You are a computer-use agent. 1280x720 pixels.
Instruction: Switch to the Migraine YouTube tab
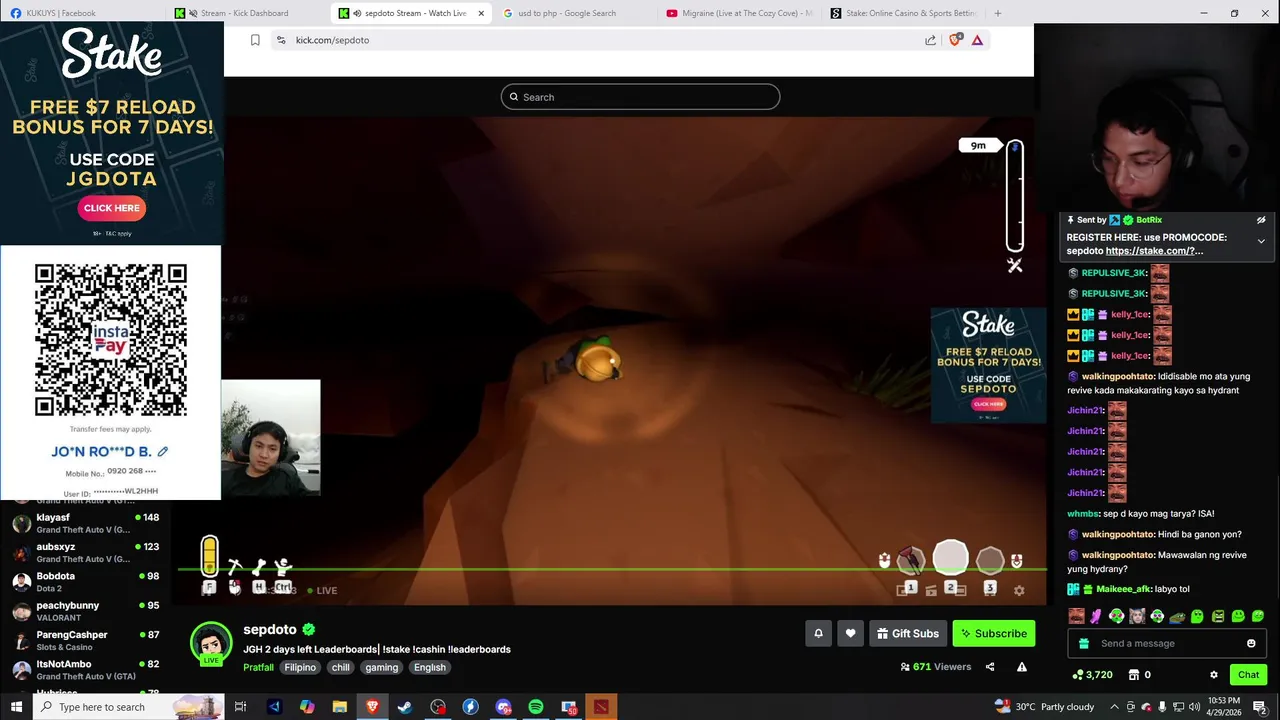click(x=740, y=13)
